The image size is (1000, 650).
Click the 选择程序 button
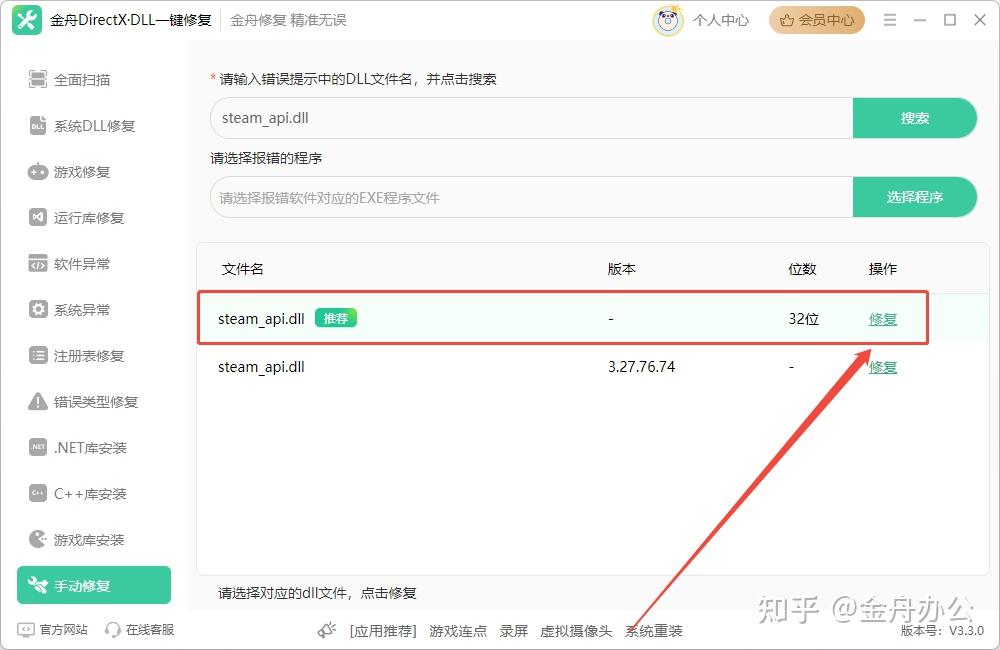click(x=915, y=197)
